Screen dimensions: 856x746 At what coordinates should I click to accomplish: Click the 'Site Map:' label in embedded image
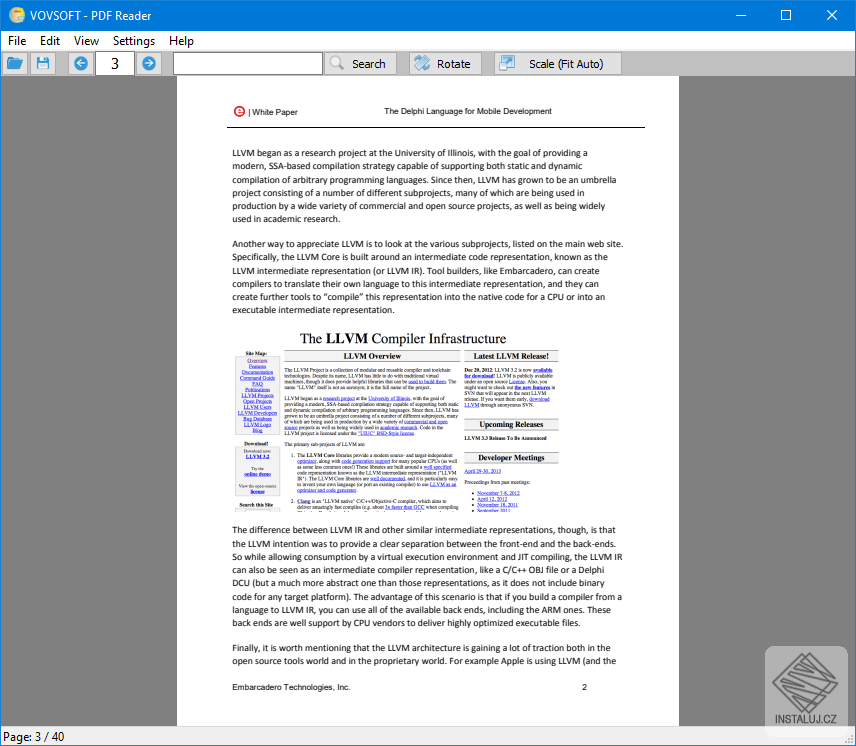tap(256, 353)
